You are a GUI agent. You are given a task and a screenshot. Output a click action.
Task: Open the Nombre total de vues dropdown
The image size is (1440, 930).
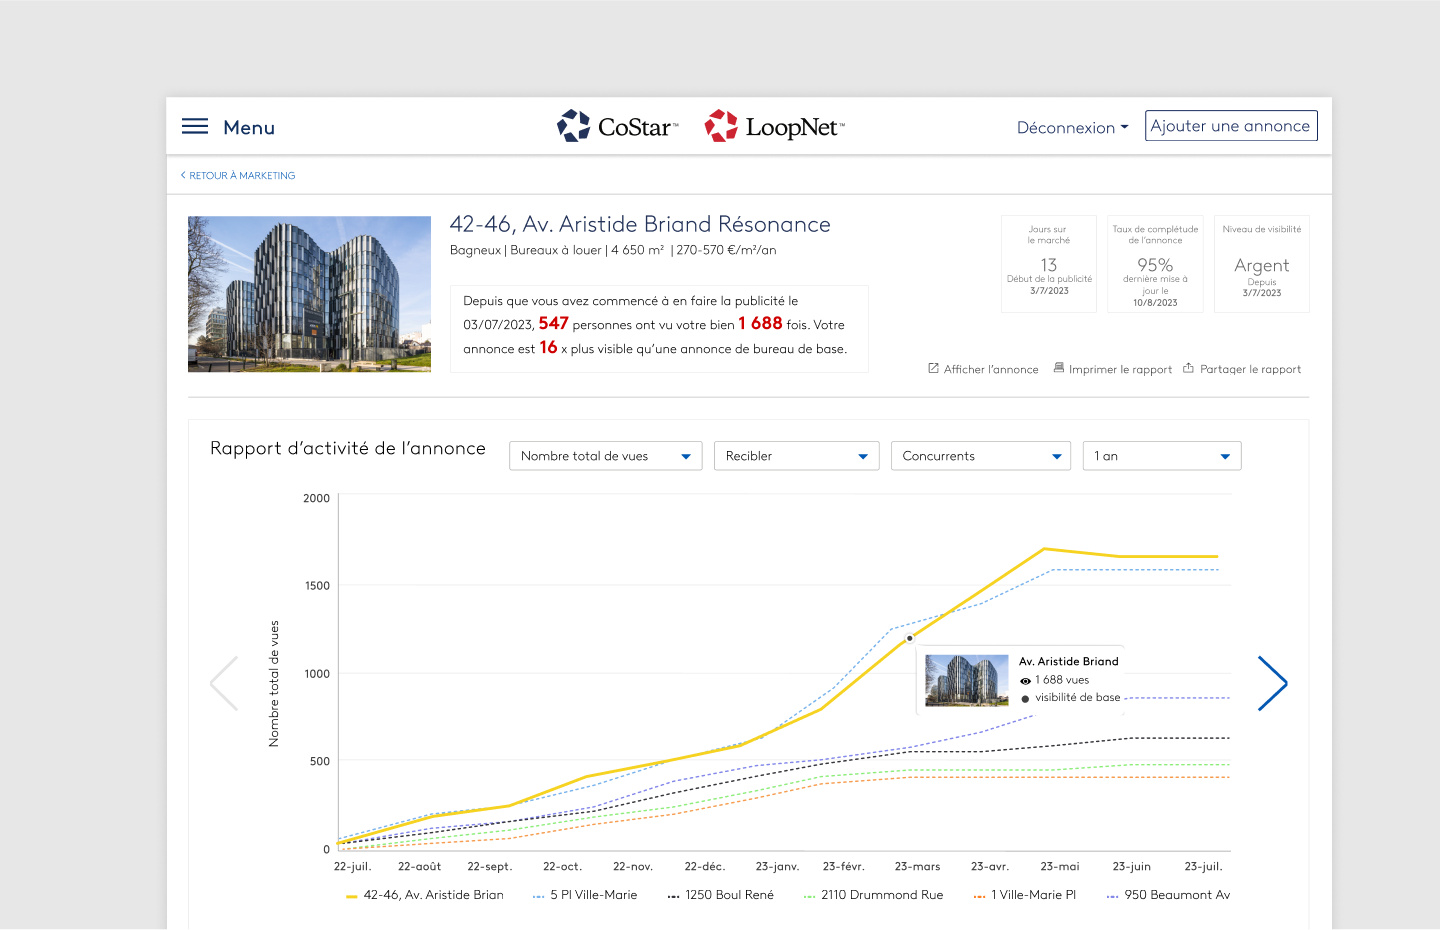(x=605, y=456)
